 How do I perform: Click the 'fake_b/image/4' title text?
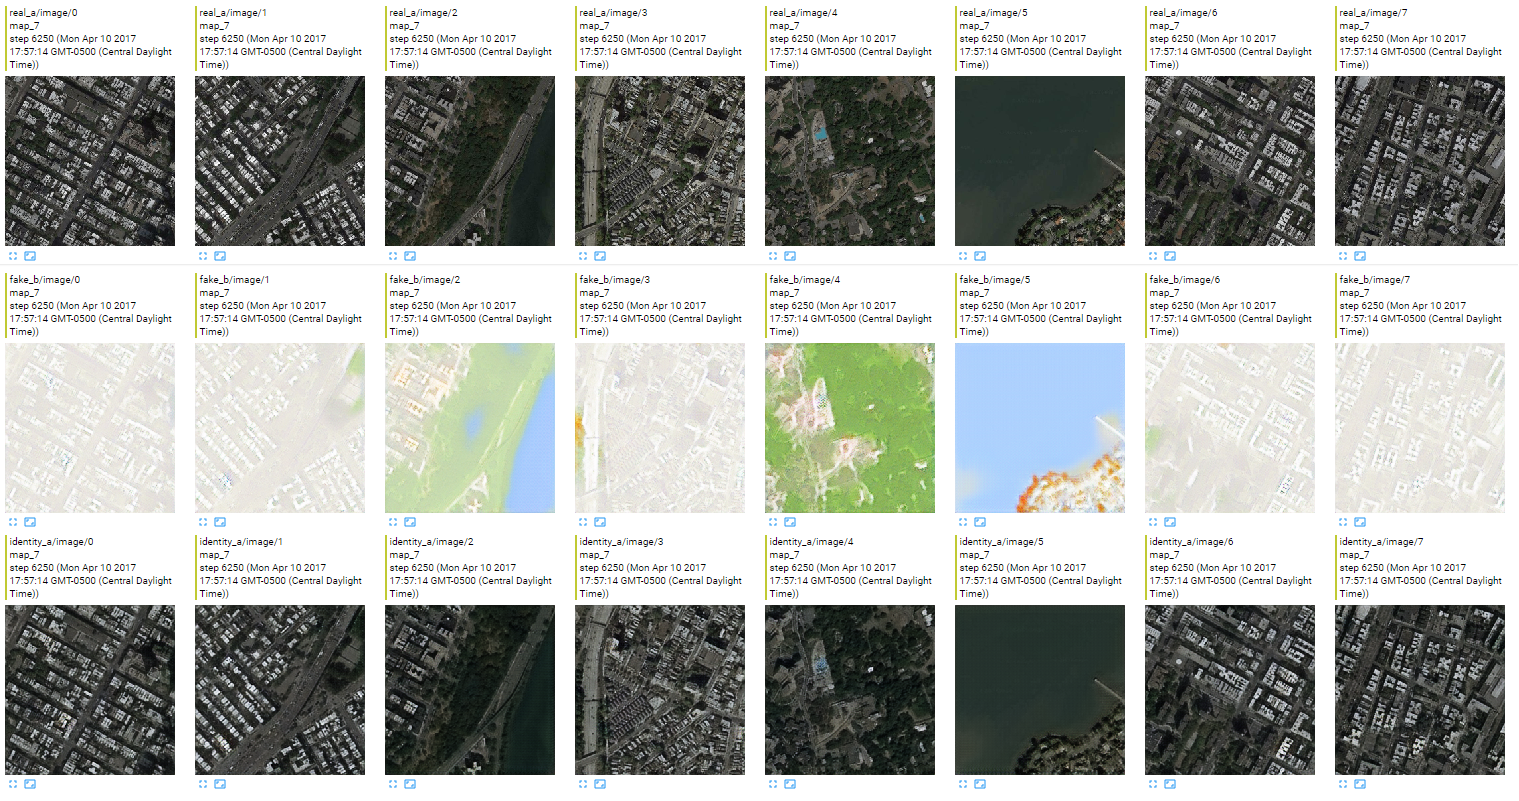804,280
